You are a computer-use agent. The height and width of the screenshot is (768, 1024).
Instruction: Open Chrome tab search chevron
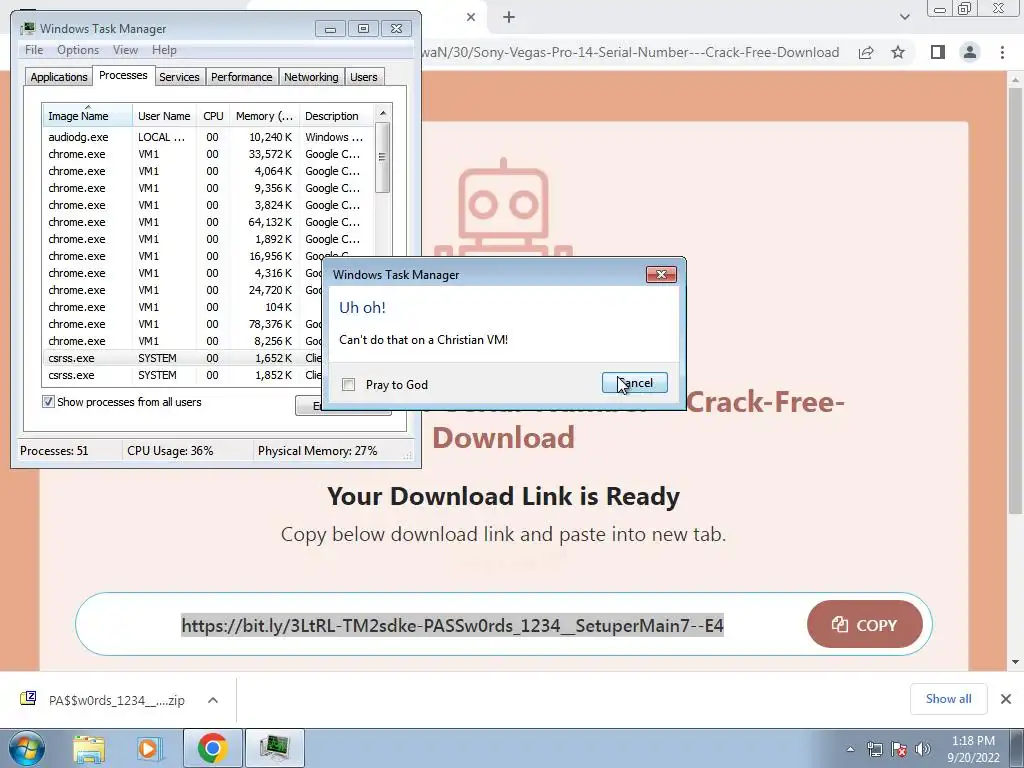(x=904, y=17)
